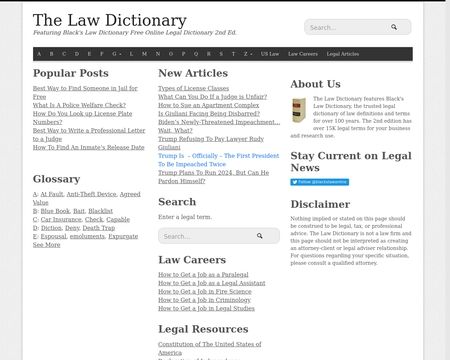Open Espousal glossary term
This screenshot has height=360, width=450.
point(54,236)
